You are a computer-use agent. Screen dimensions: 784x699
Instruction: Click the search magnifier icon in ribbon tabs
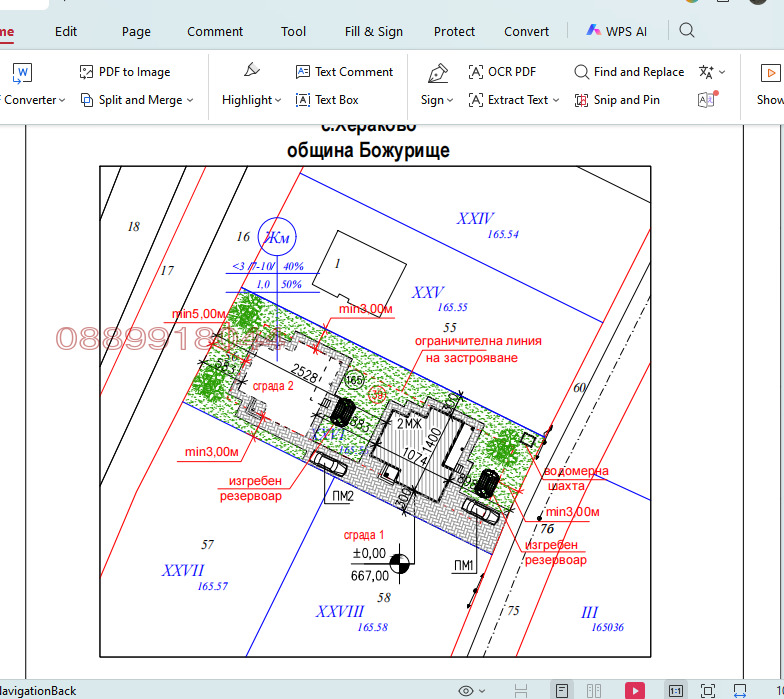(x=687, y=30)
